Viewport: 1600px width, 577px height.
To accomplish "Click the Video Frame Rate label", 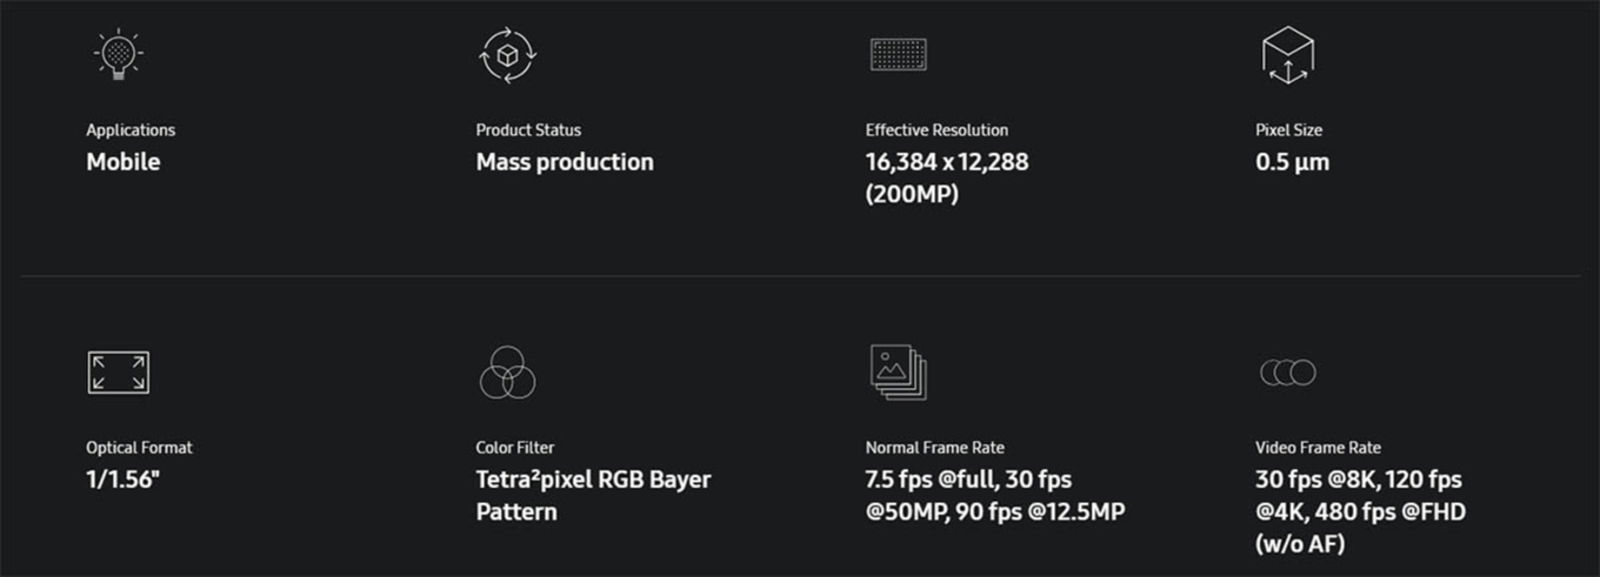I will 1318,448.
